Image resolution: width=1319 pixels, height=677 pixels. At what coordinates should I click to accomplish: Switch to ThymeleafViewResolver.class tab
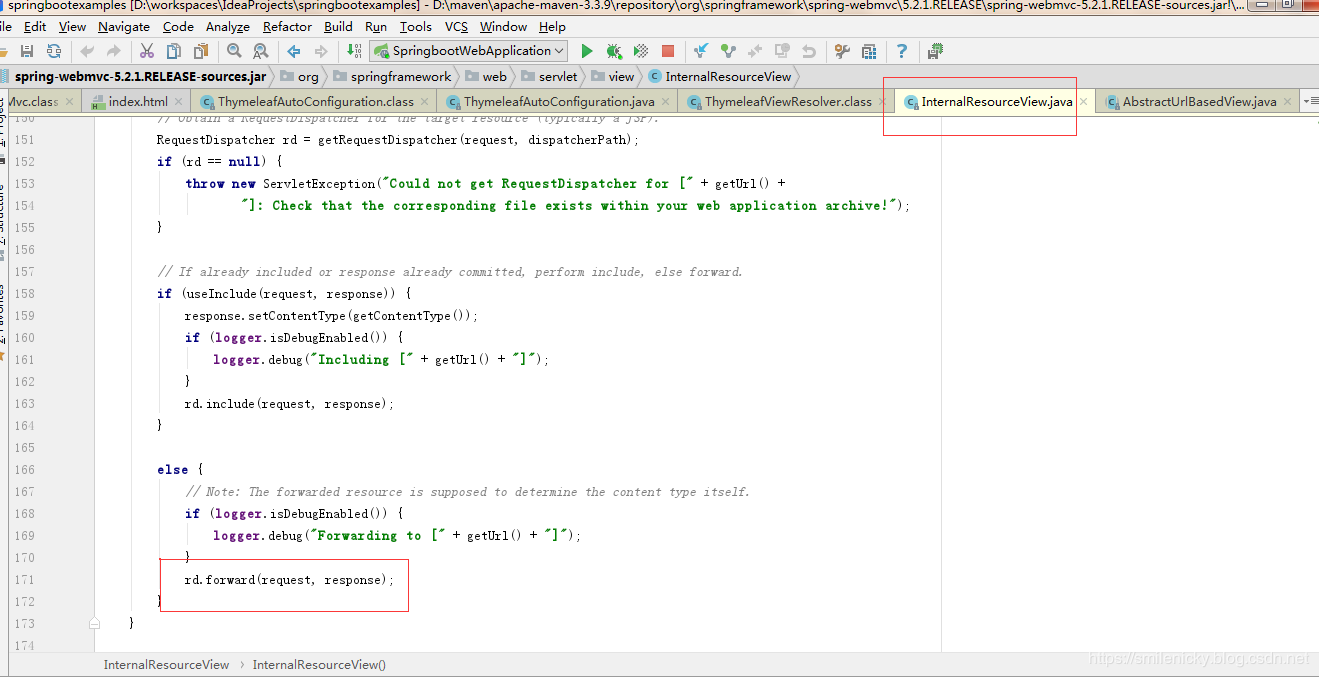[x=788, y=102]
